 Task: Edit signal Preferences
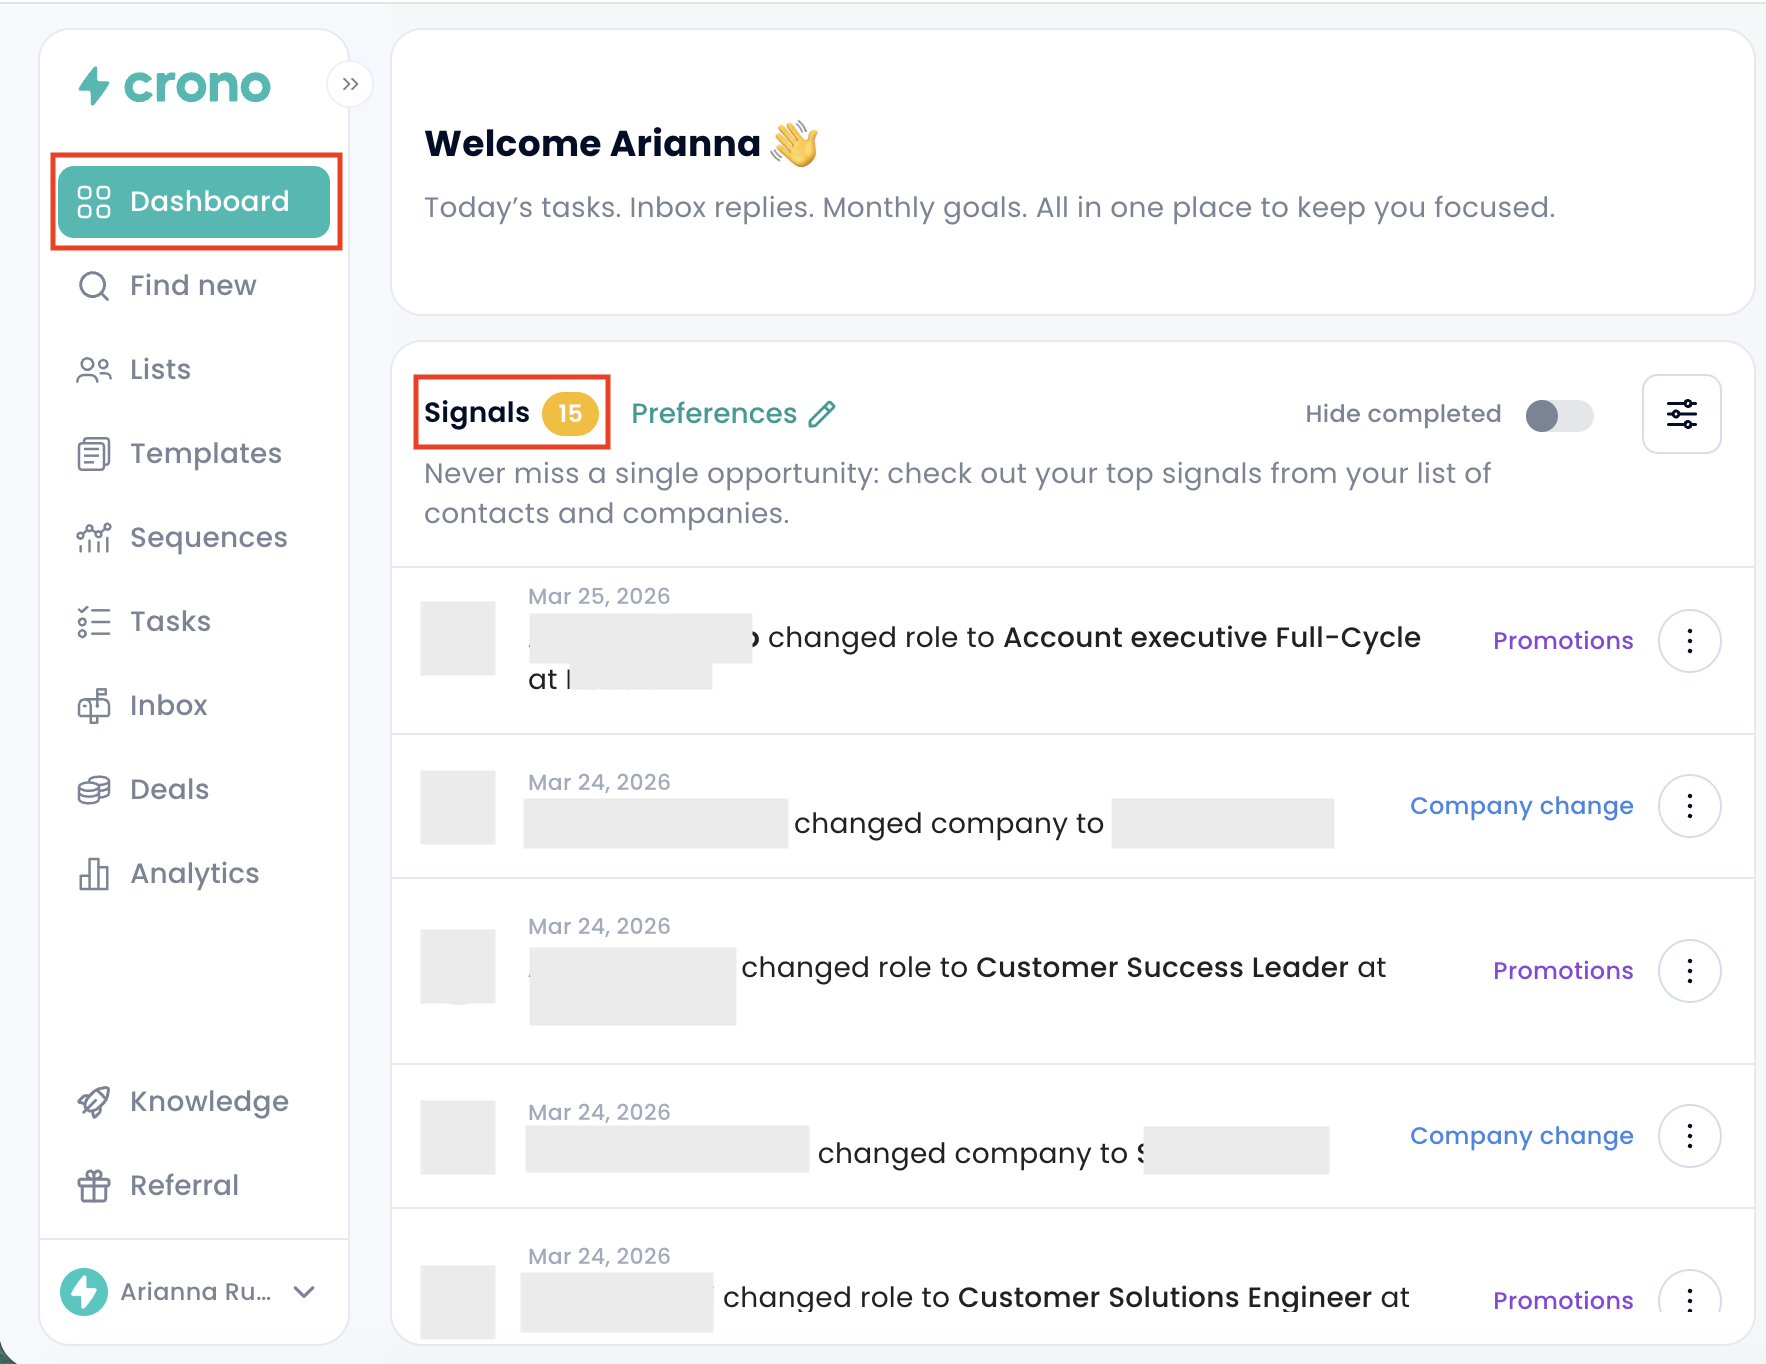click(x=733, y=414)
